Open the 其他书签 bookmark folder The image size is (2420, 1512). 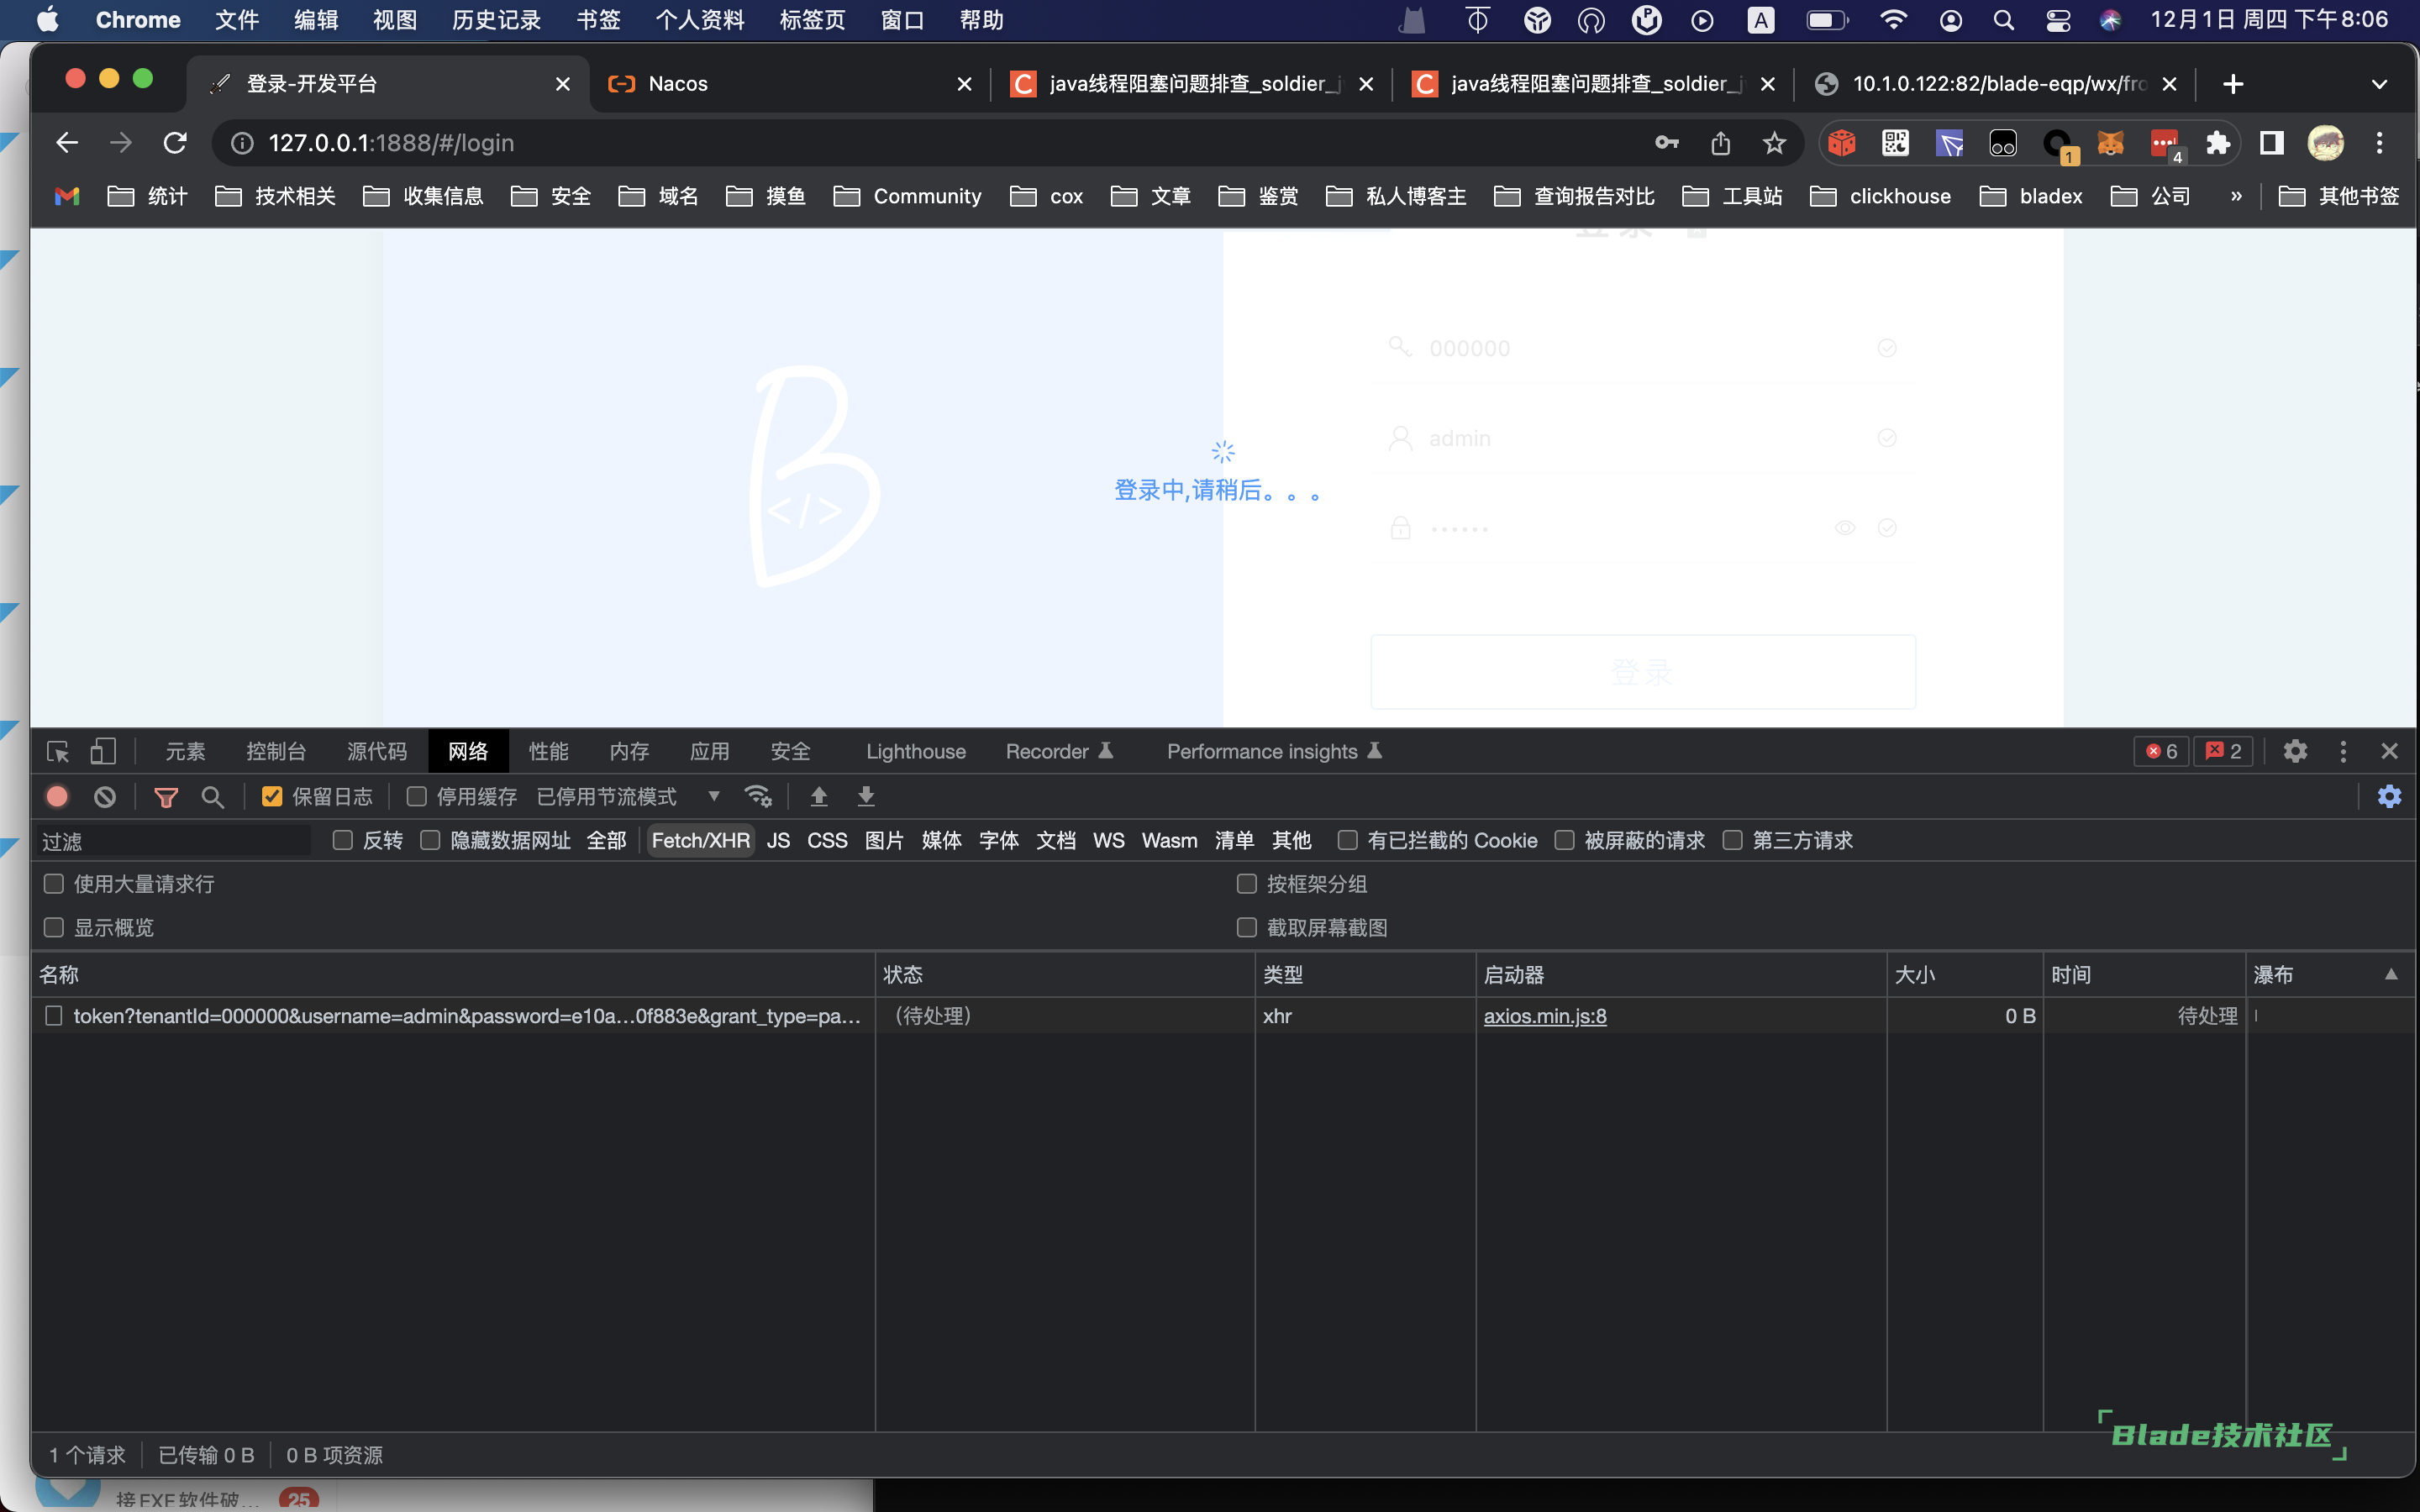[2339, 196]
